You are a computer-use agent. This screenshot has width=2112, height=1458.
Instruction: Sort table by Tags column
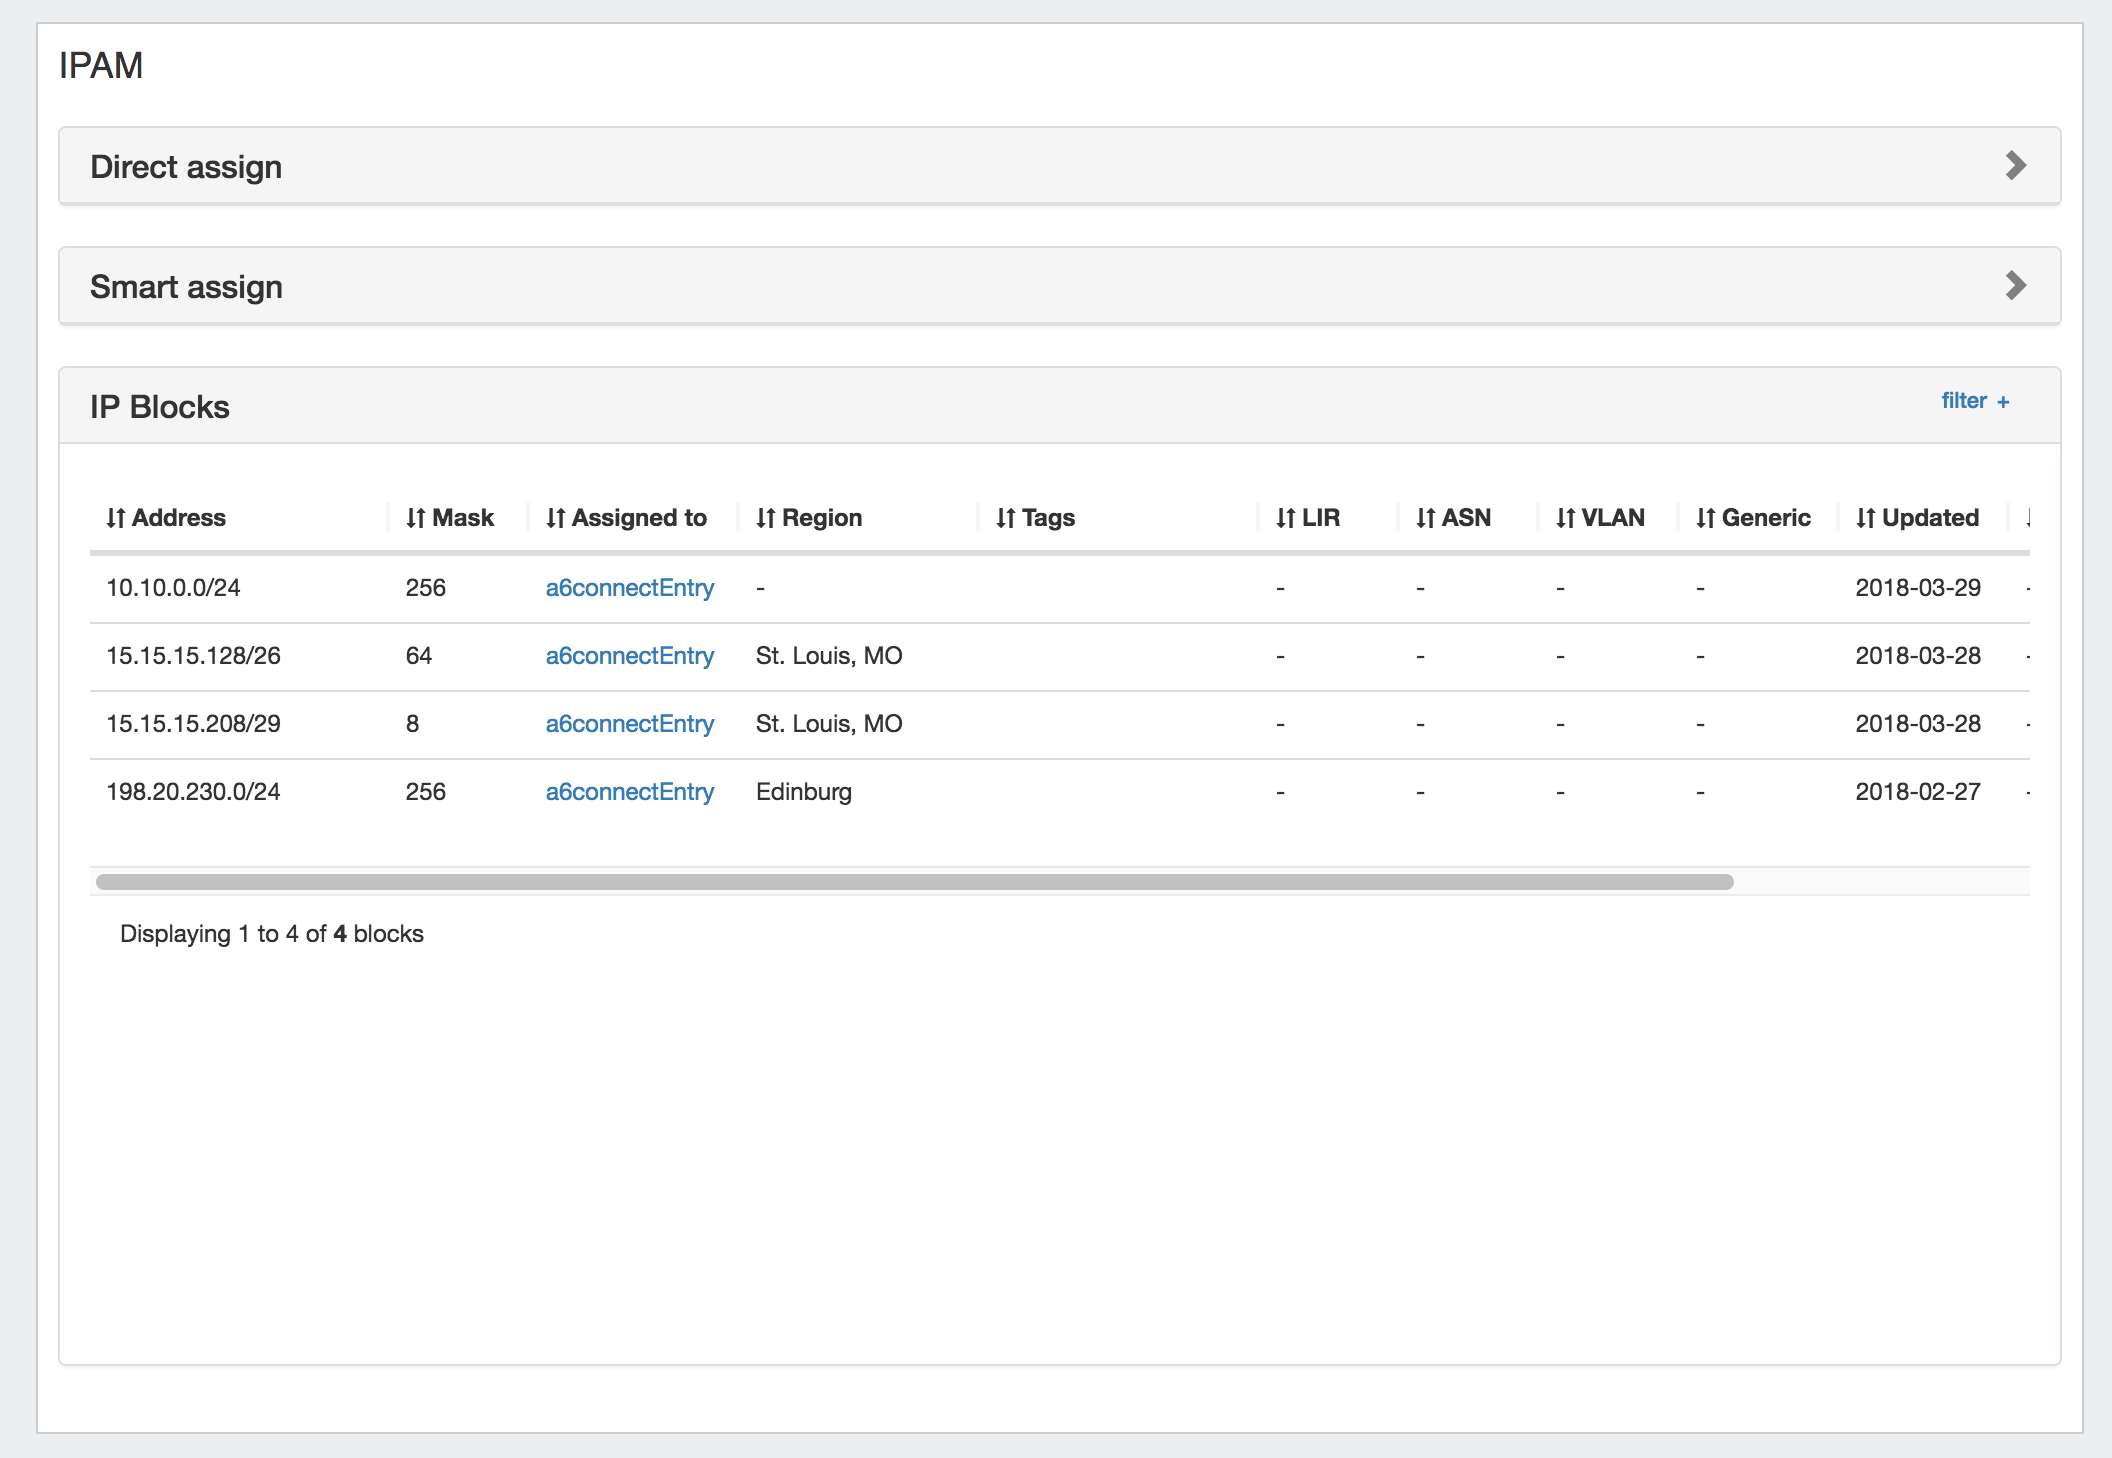pos(1035,518)
